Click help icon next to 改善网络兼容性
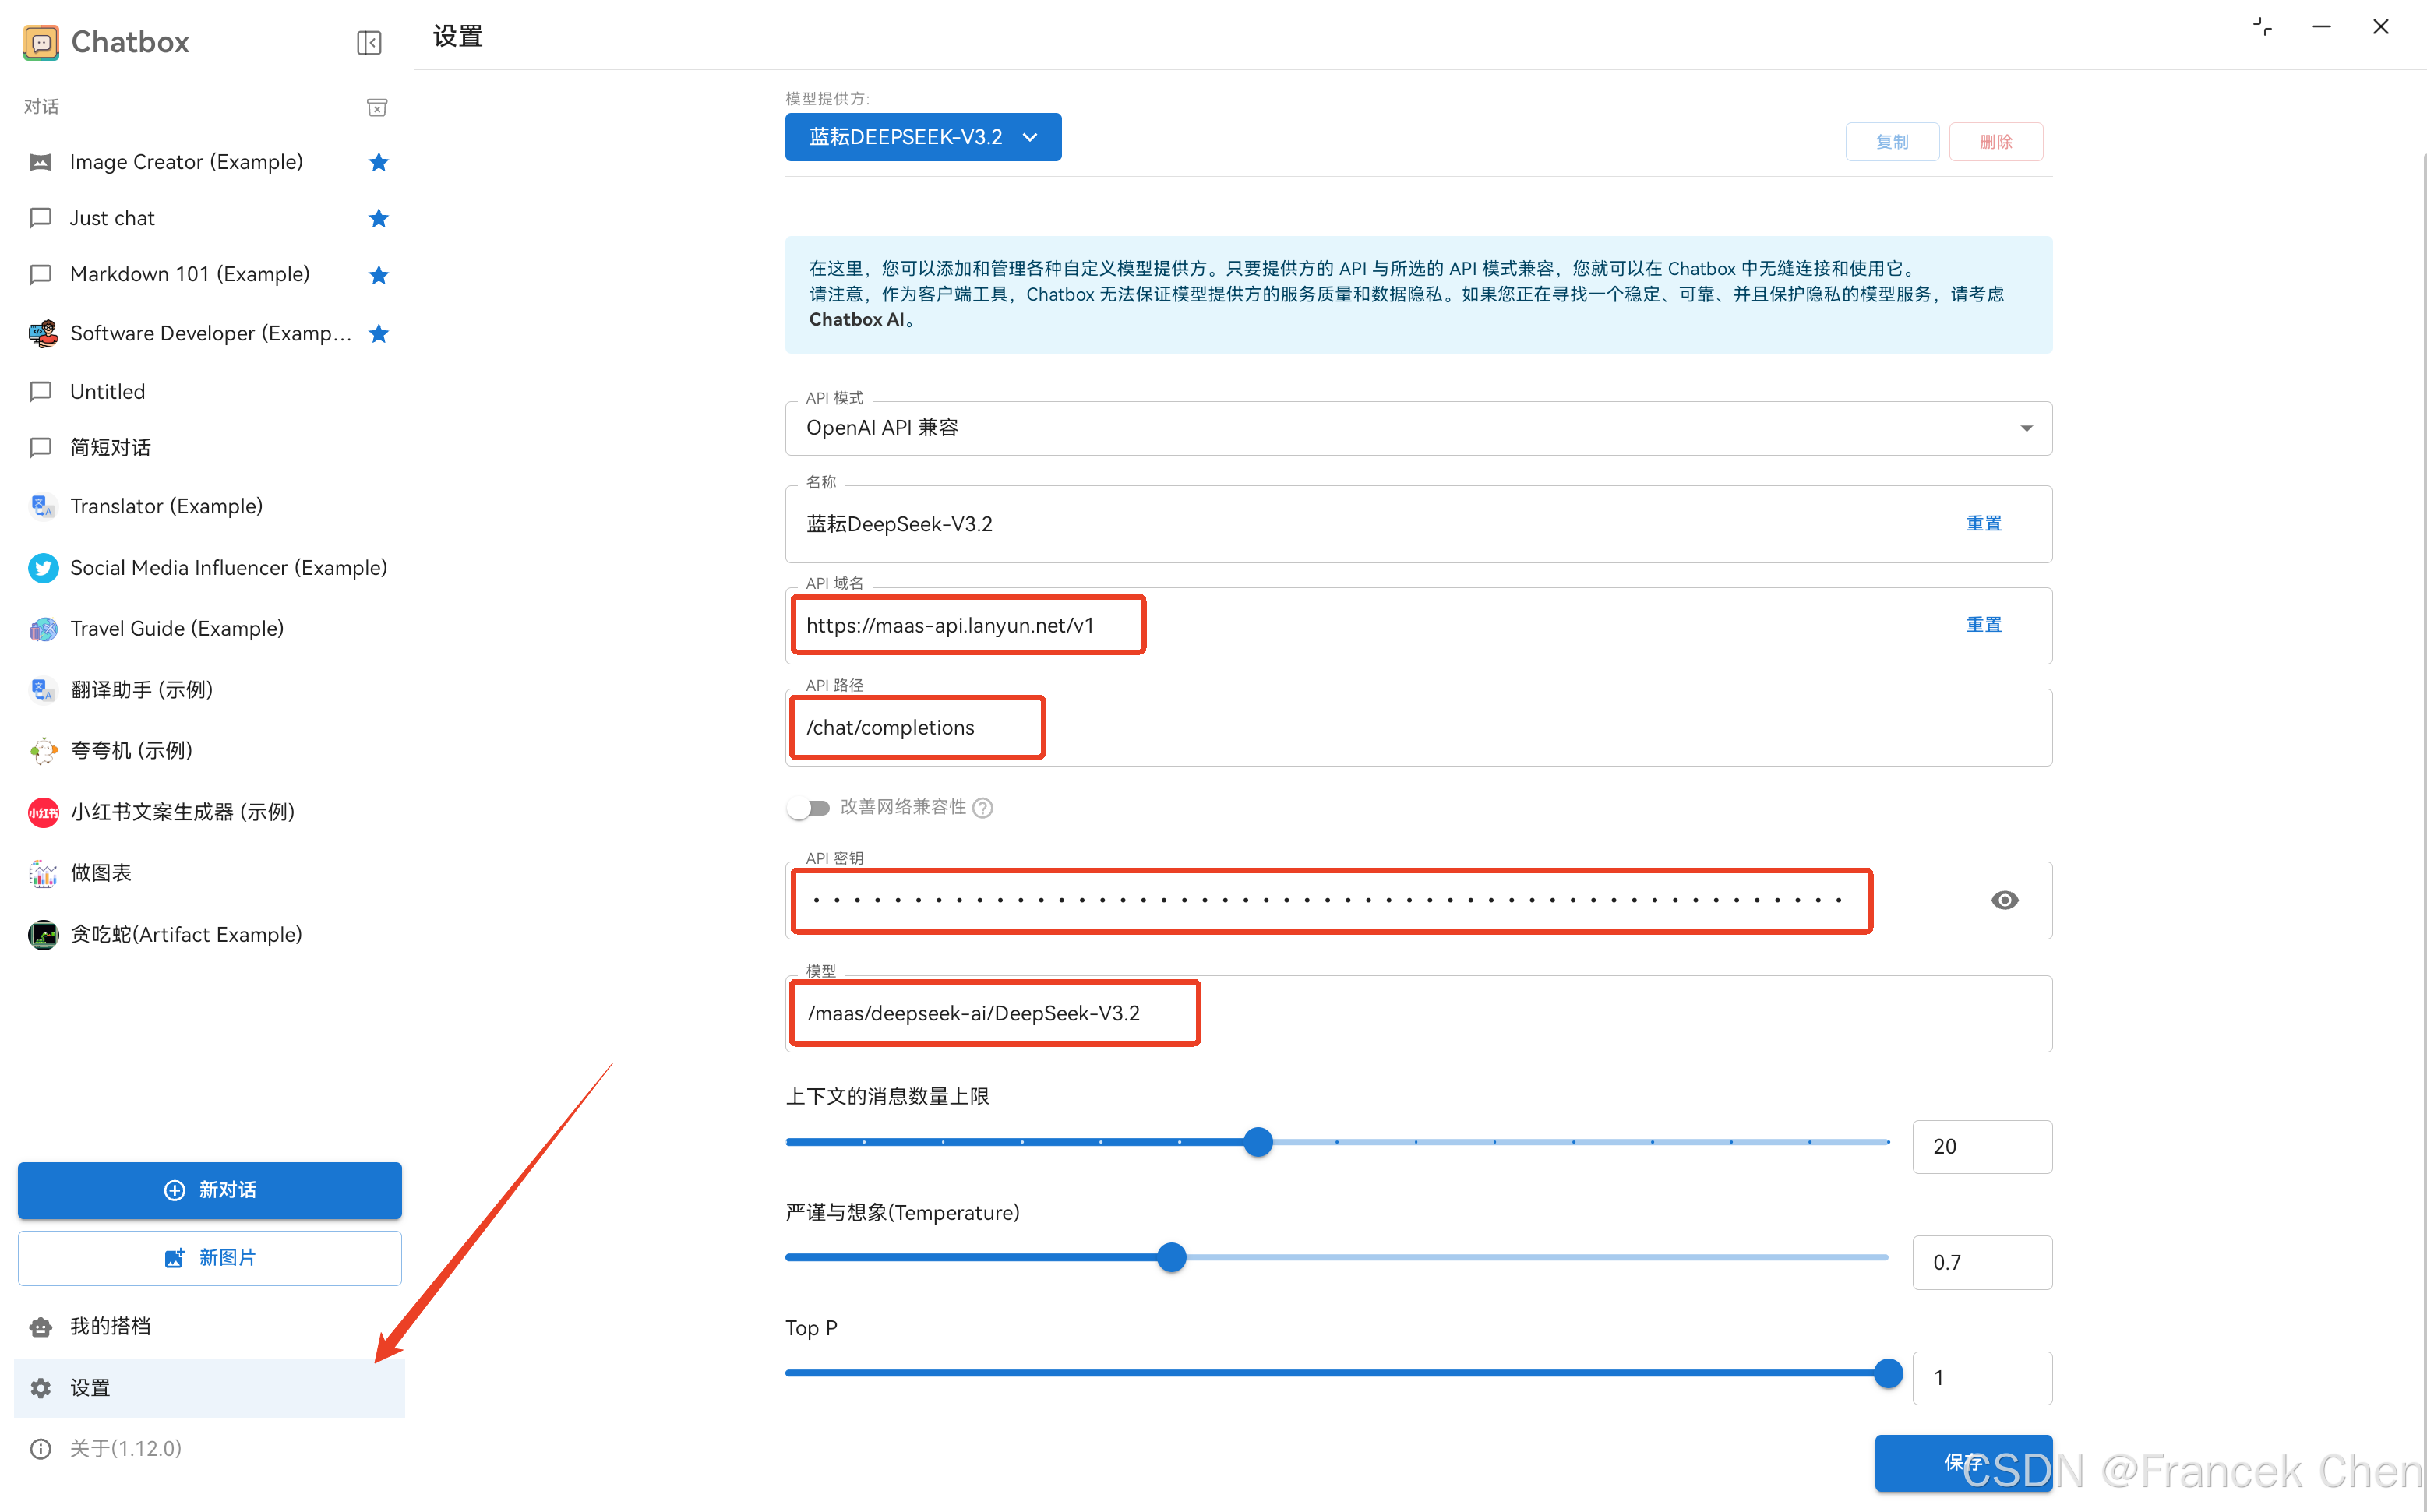 983,808
